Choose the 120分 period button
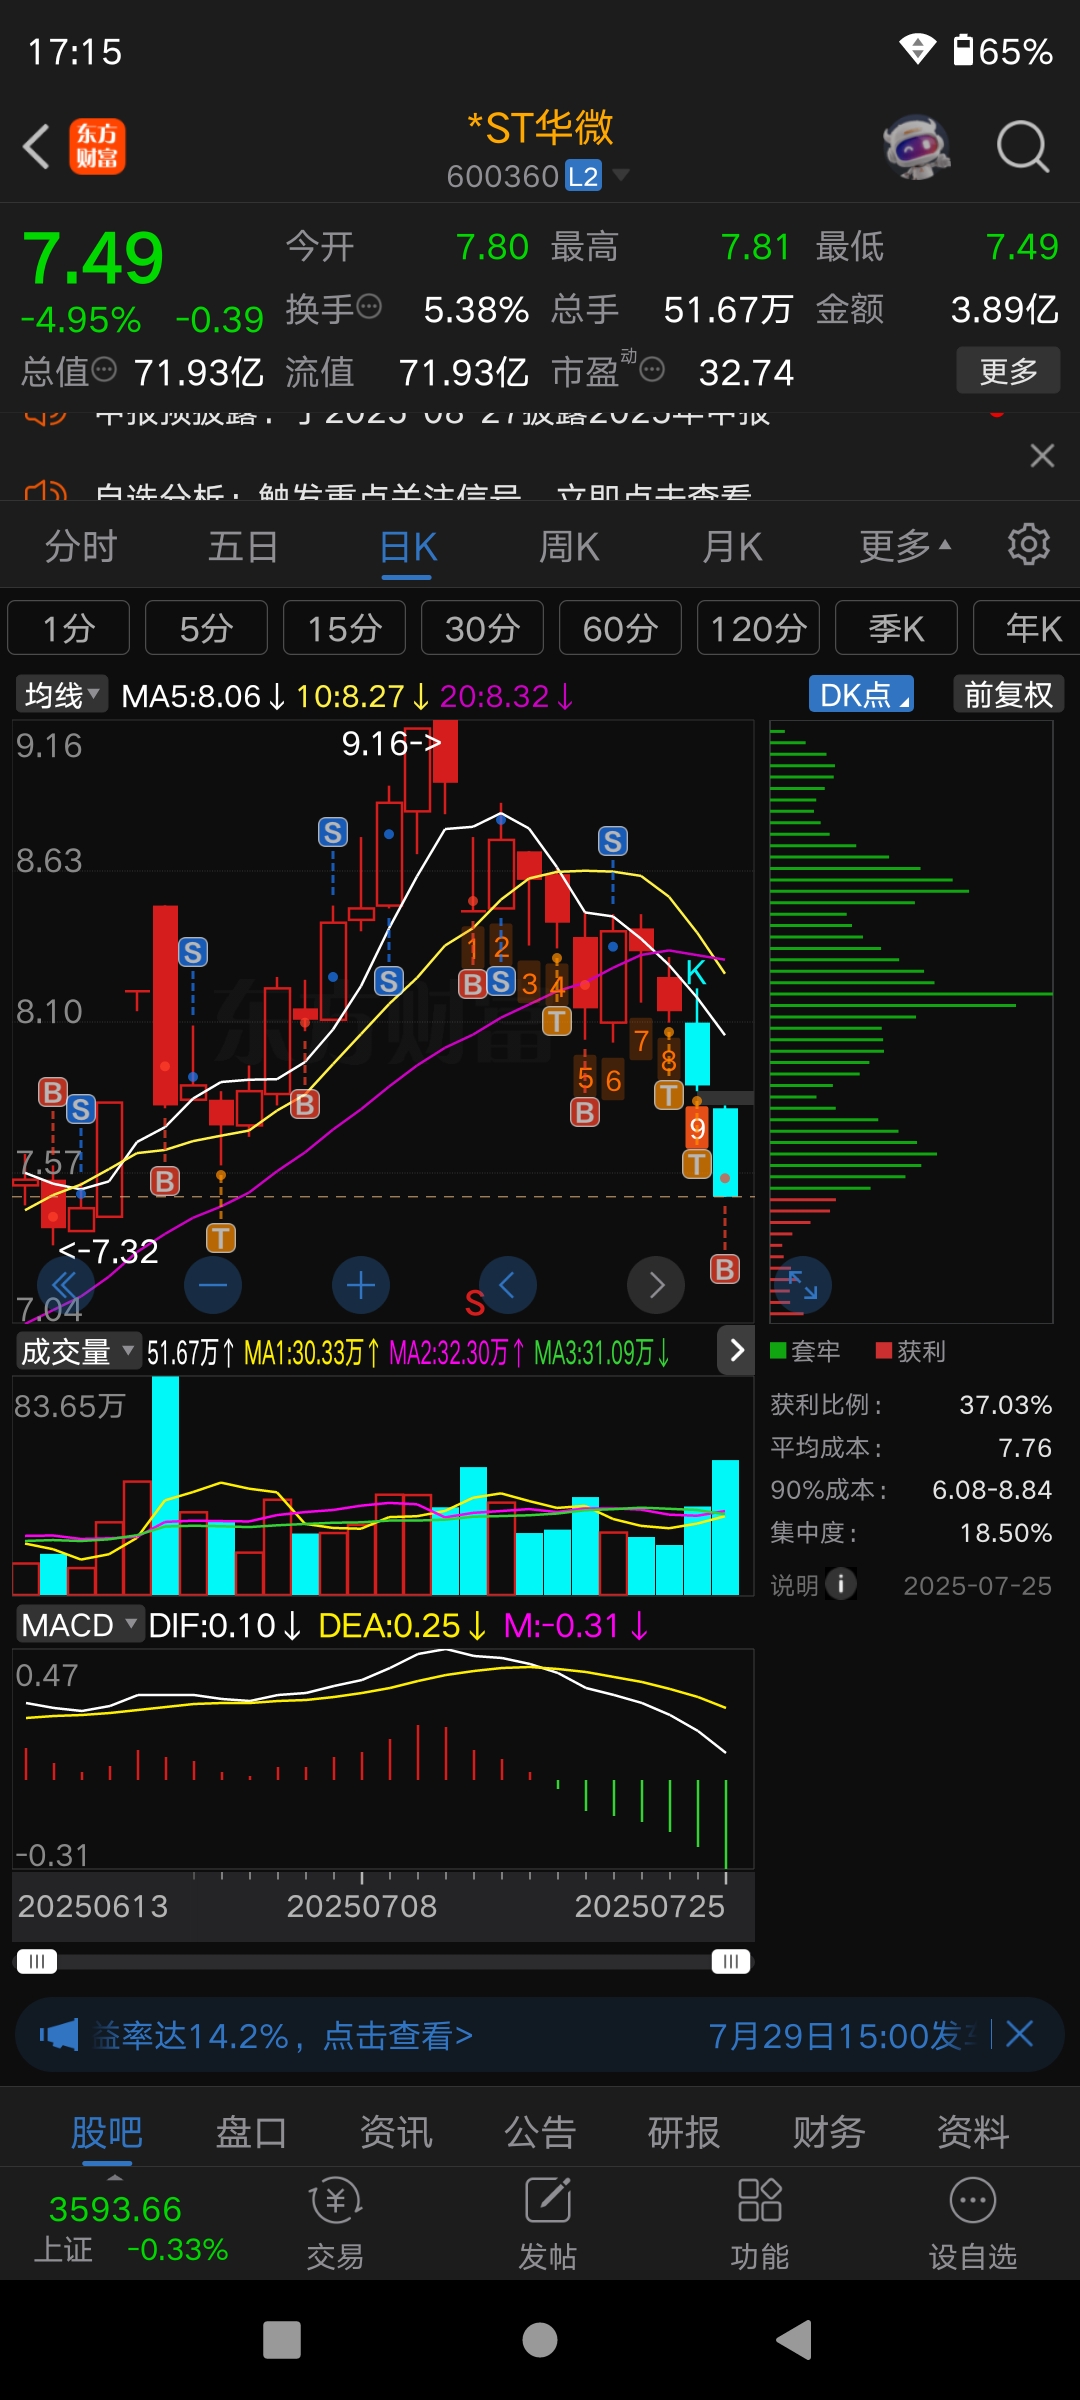 (758, 628)
